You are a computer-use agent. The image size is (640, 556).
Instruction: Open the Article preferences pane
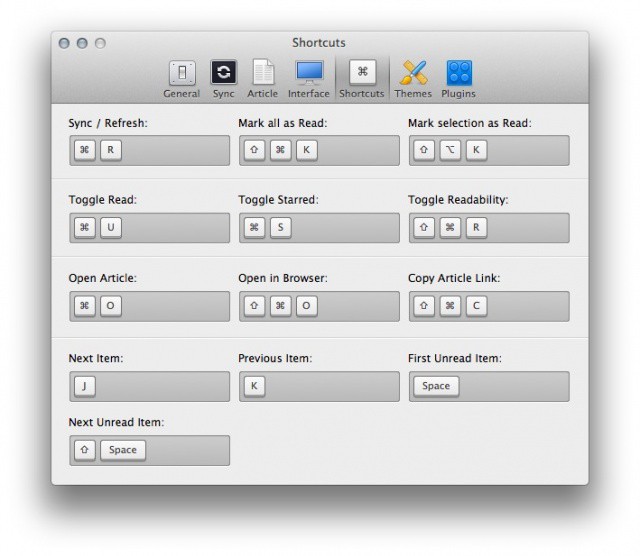pyautogui.click(x=263, y=79)
